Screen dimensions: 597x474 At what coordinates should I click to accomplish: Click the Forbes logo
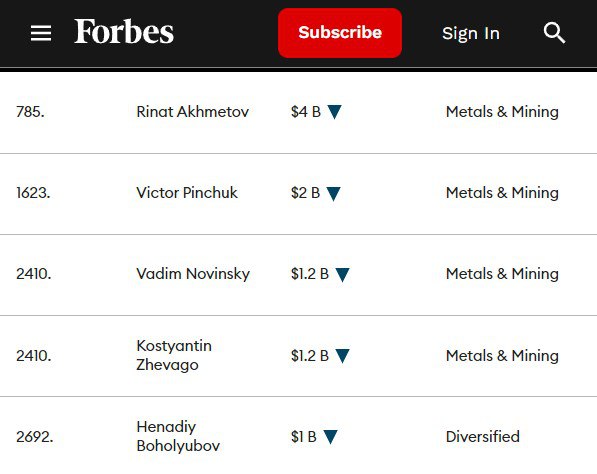[x=124, y=32]
